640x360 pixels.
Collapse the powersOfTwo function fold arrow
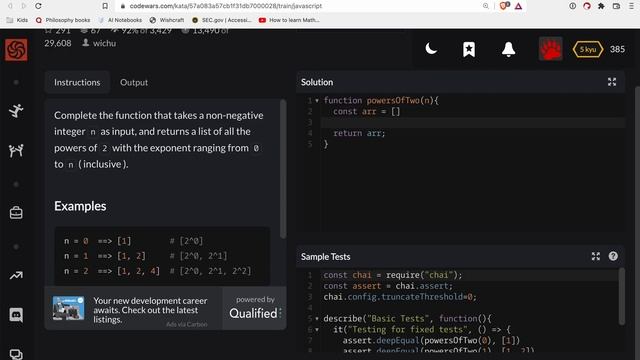[x=317, y=100]
